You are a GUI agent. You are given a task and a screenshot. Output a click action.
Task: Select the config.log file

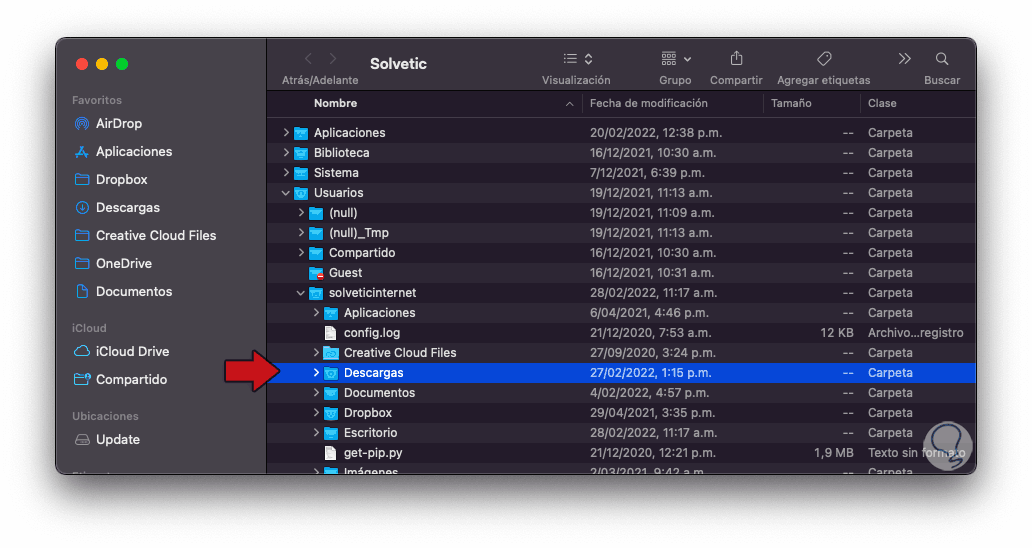[x=371, y=333]
